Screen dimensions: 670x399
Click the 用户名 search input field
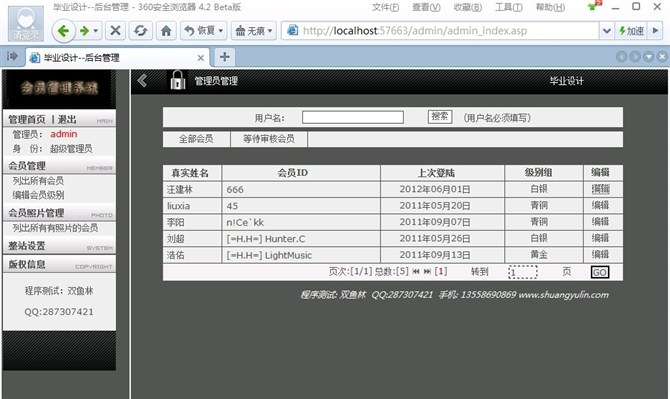point(353,117)
